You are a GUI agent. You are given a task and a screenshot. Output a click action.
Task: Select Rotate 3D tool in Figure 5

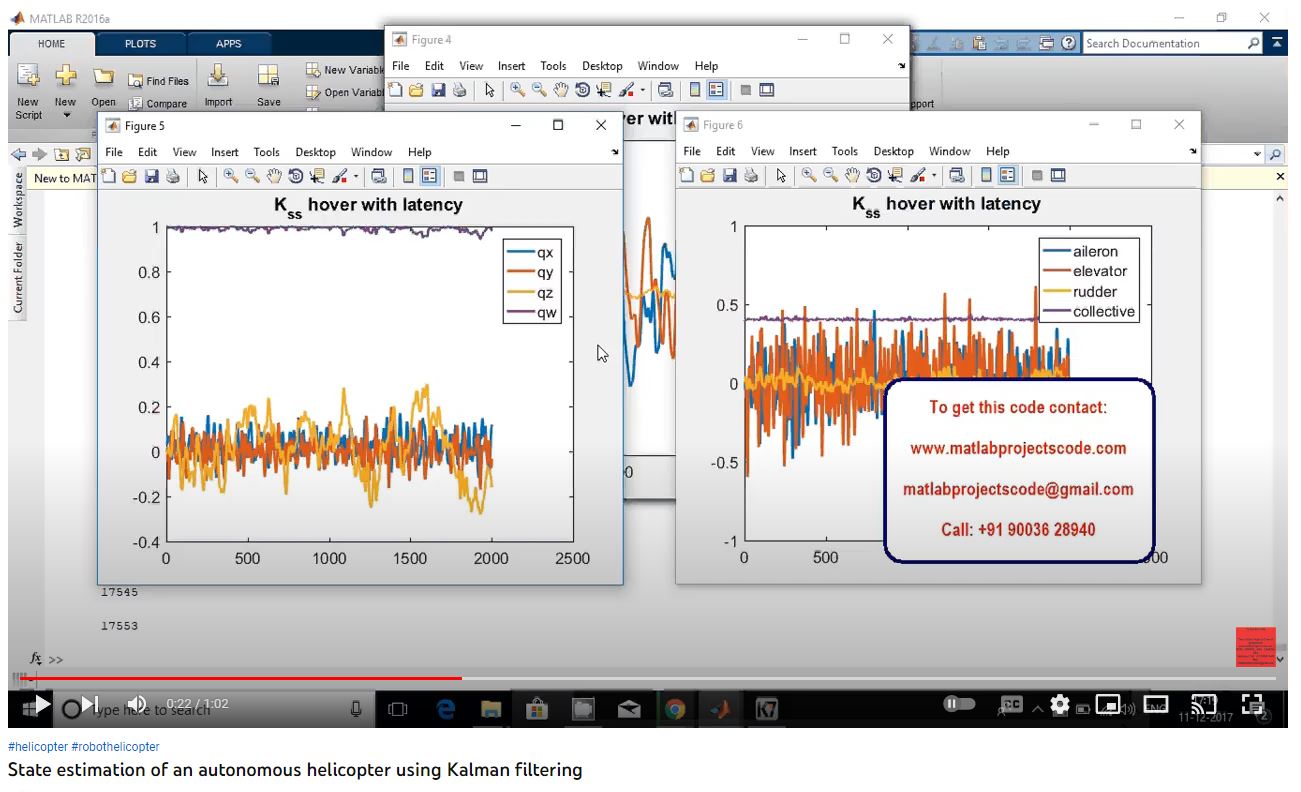296,177
